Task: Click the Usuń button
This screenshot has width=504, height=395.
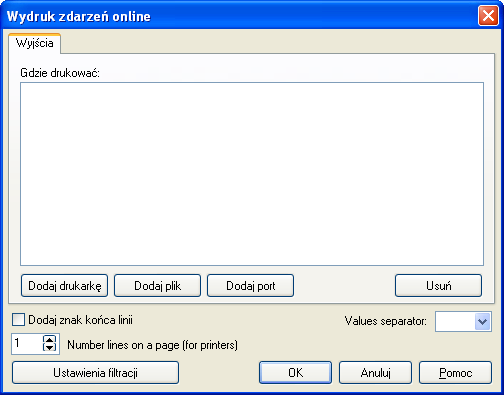Action: click(438, 286)
